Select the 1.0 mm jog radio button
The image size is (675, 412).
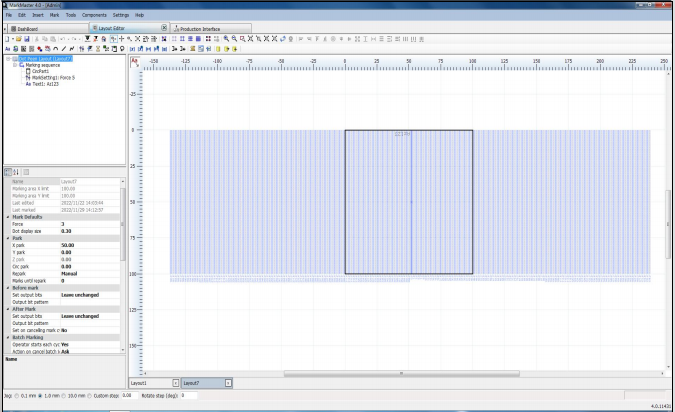click(40, 395)
